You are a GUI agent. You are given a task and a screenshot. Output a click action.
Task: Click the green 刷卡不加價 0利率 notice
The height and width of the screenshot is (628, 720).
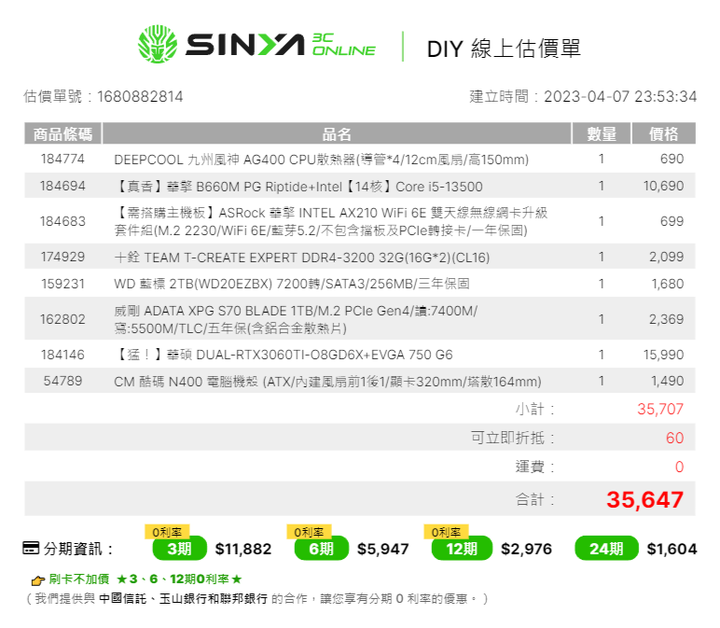point(146,579)
